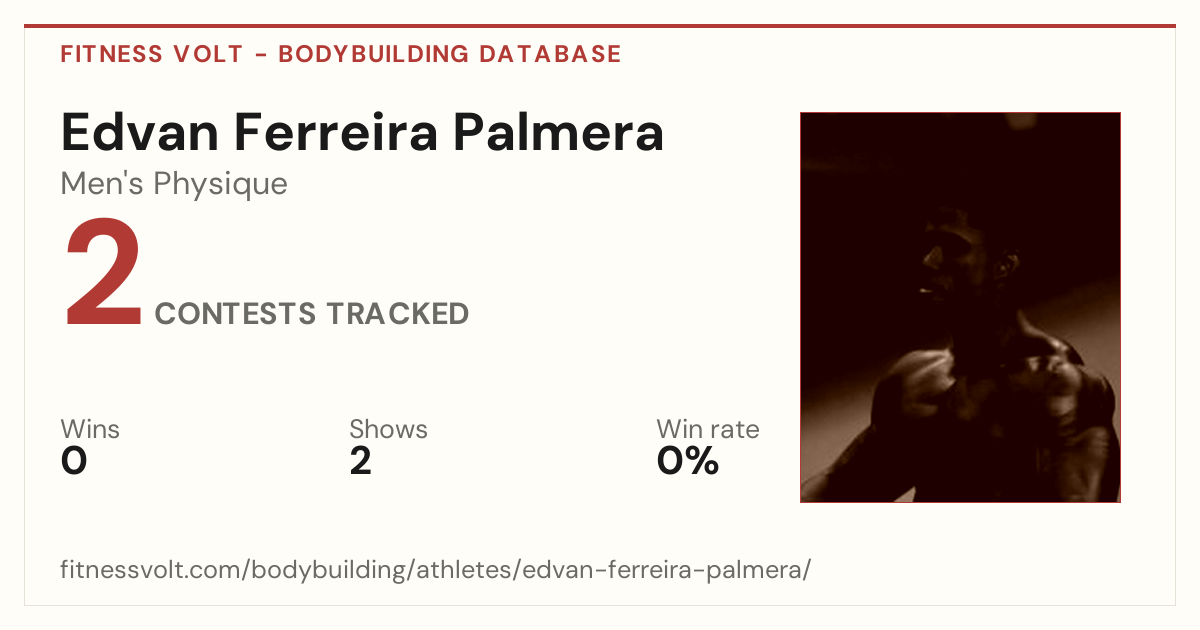Click the red top border line

(600, 26)
